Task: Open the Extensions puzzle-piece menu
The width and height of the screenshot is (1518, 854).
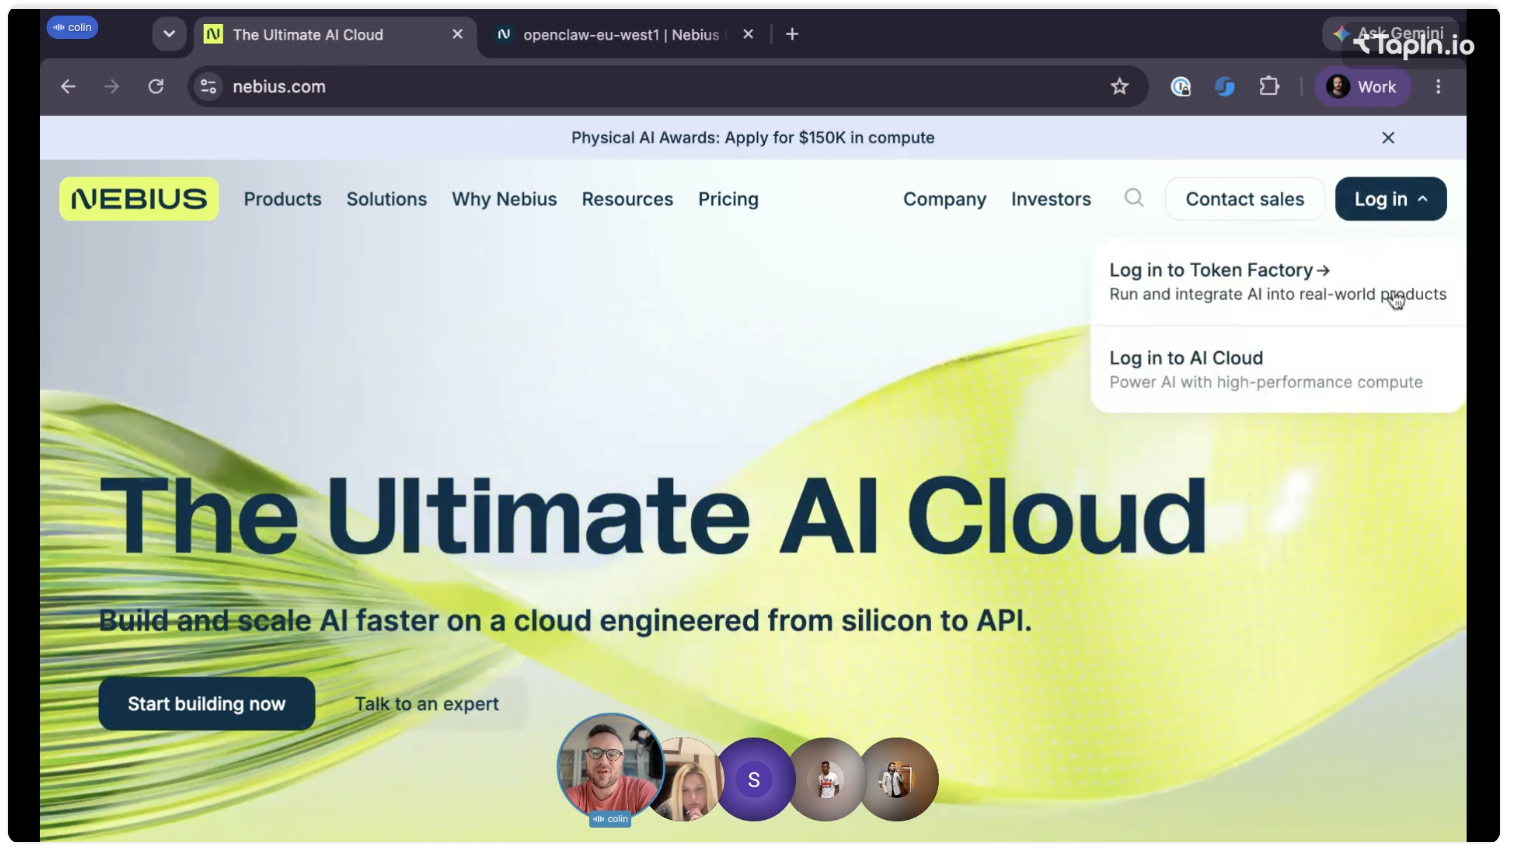Action: click(1269, 87)
